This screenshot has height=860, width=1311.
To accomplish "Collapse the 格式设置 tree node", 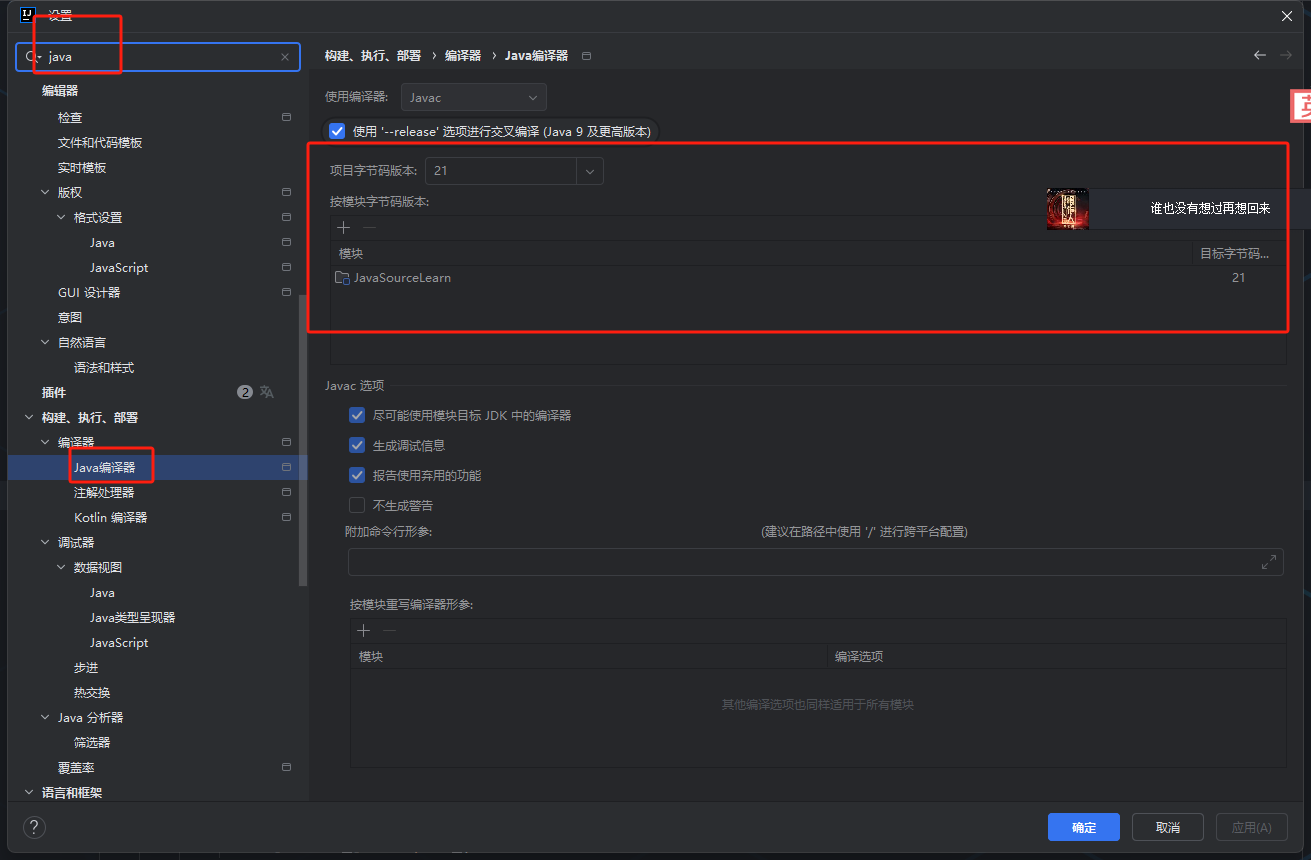I will pyautogui.click(x=61, y=217).
